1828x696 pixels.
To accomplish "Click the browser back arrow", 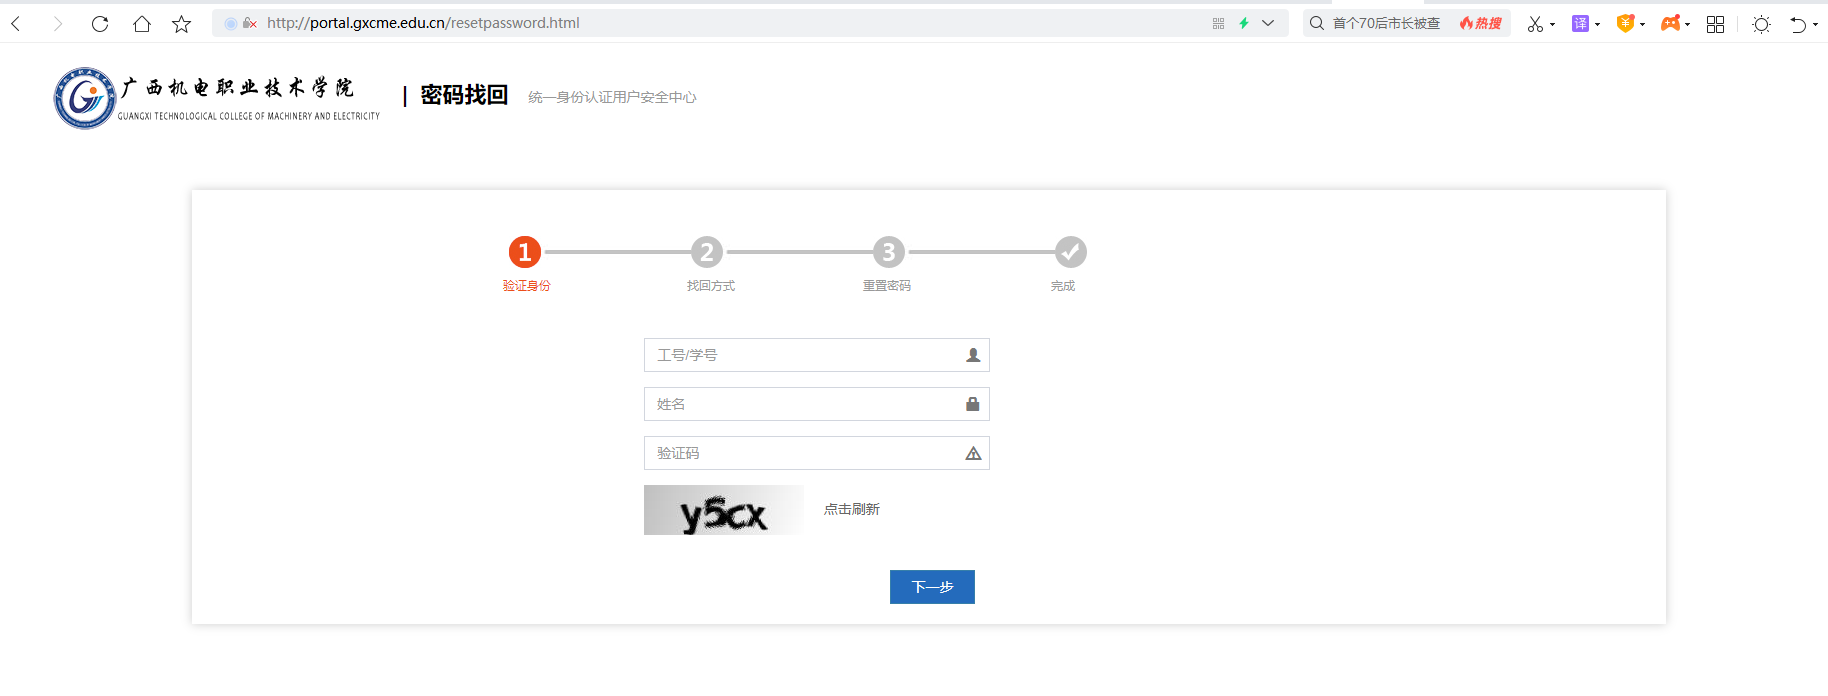I will (x=16, y=24).
